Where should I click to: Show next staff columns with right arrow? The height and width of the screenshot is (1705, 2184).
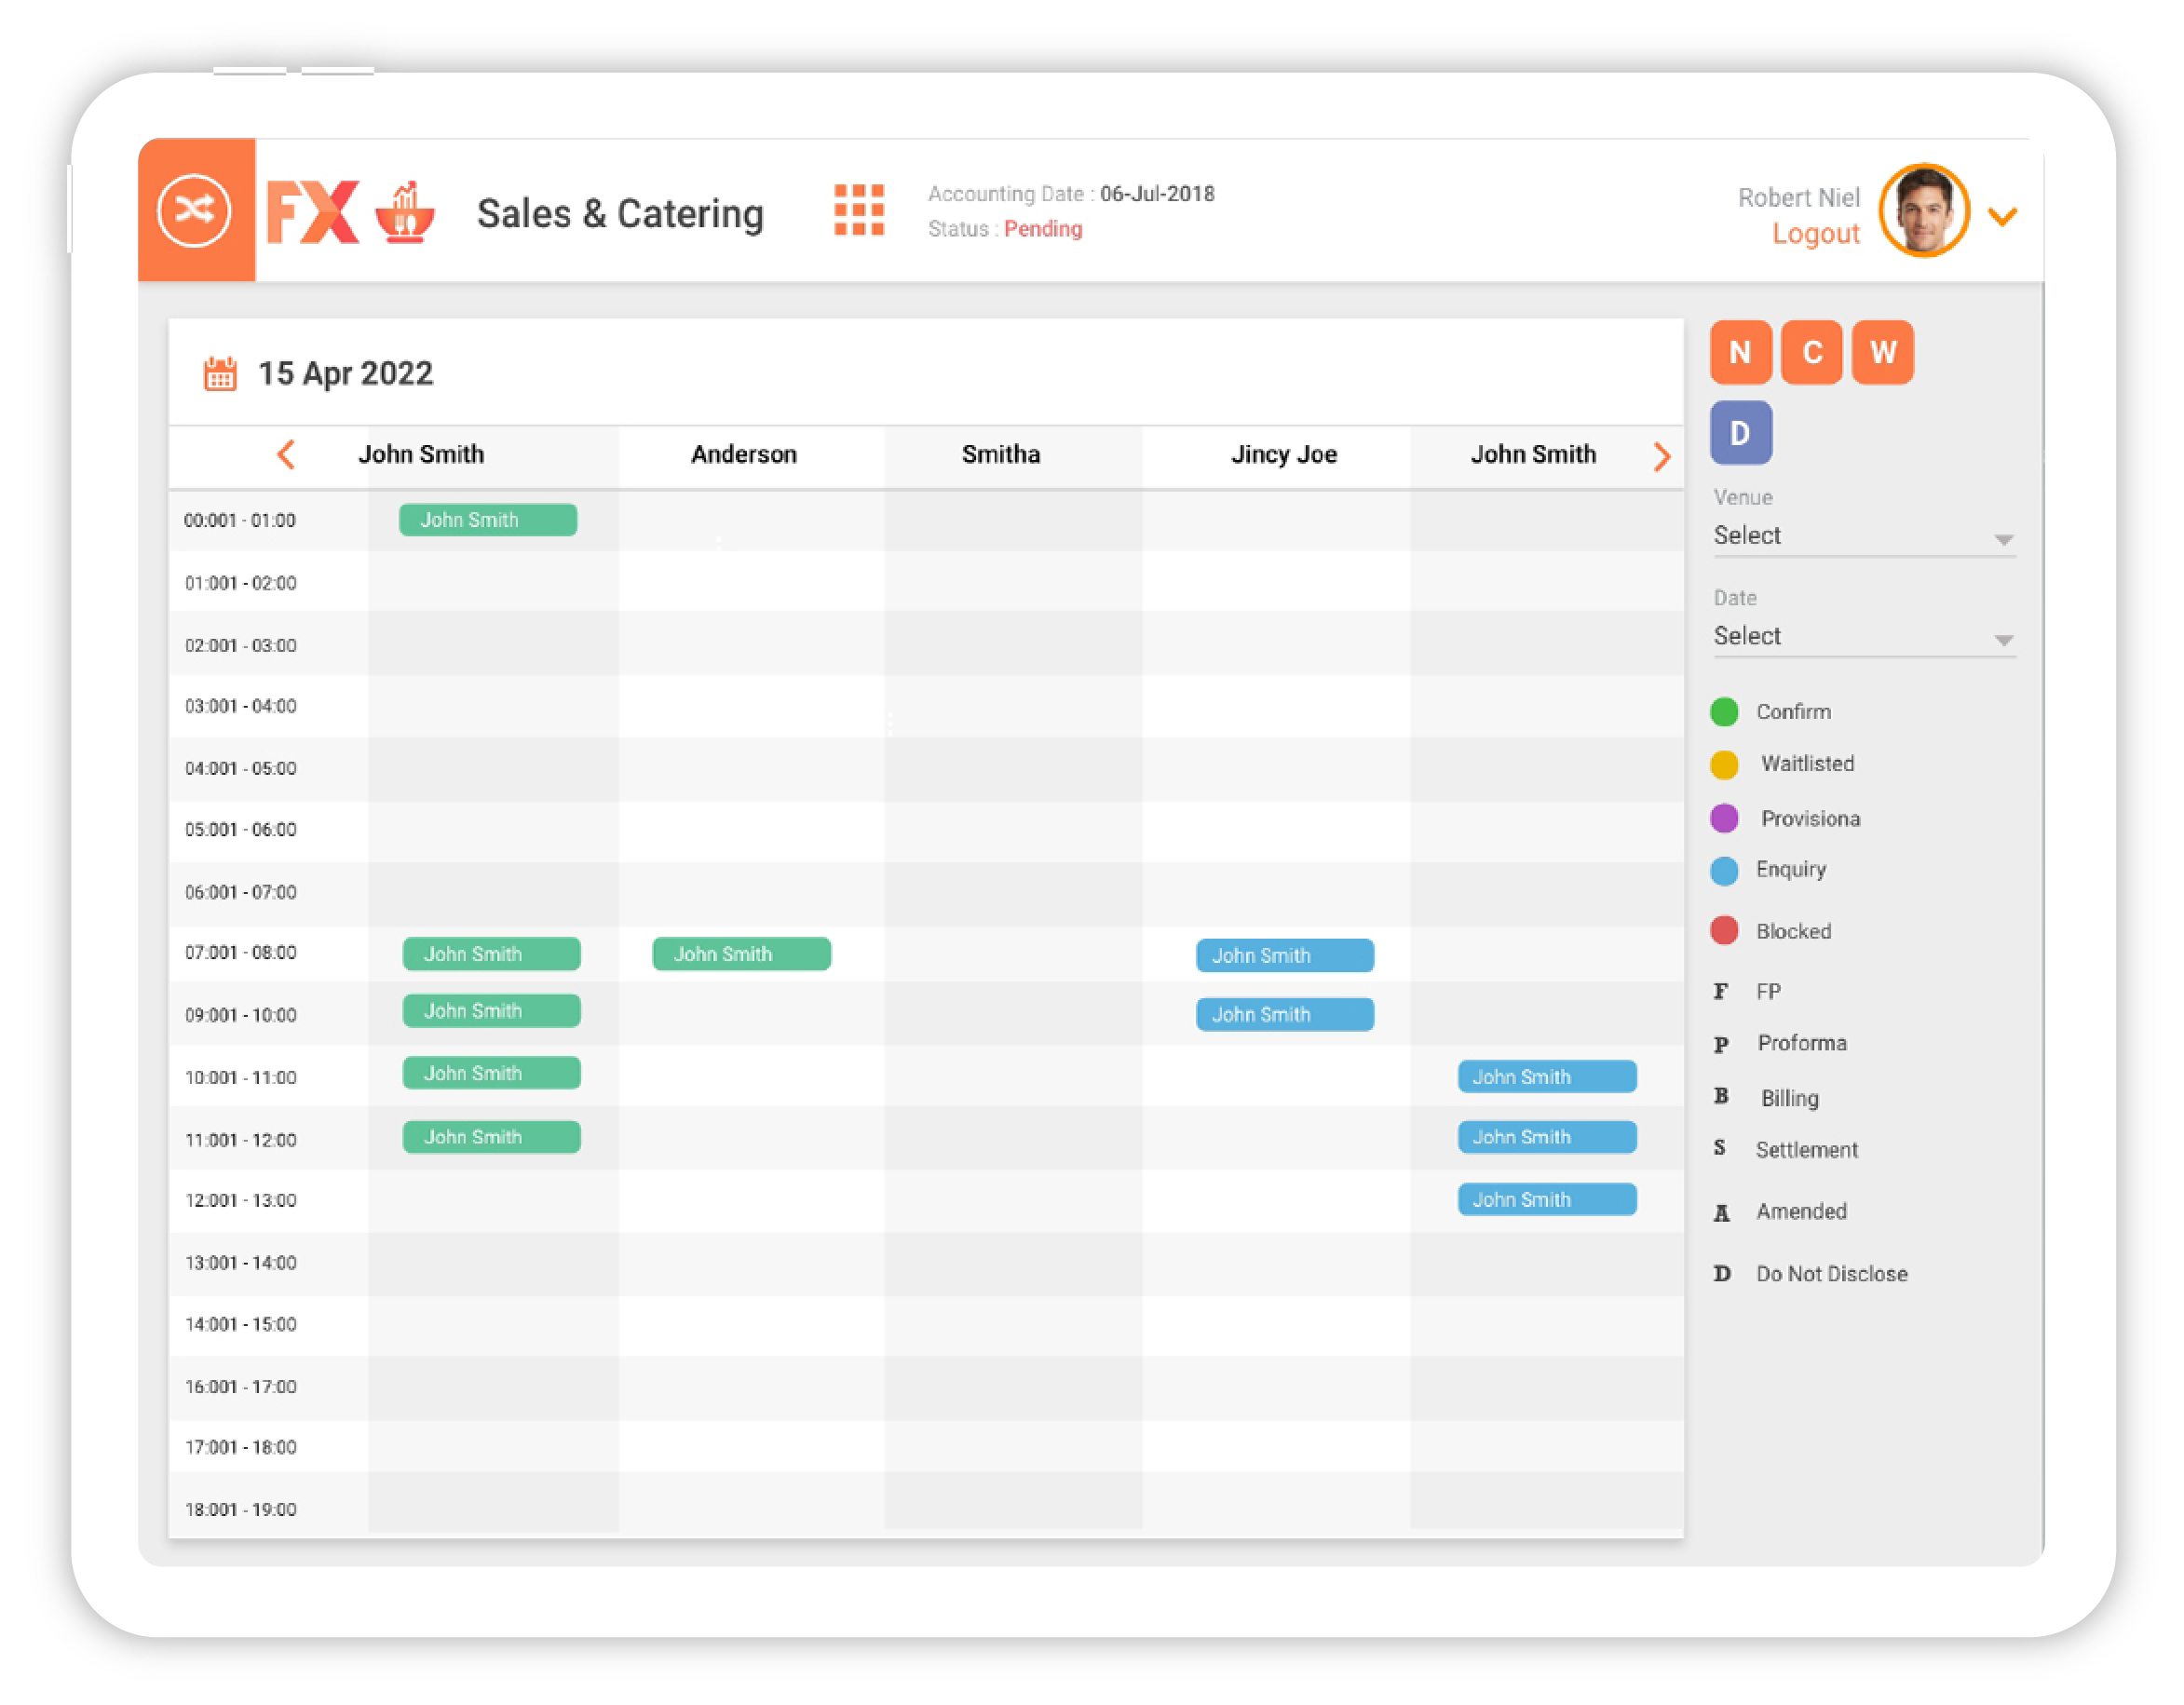click(1661, 457)
